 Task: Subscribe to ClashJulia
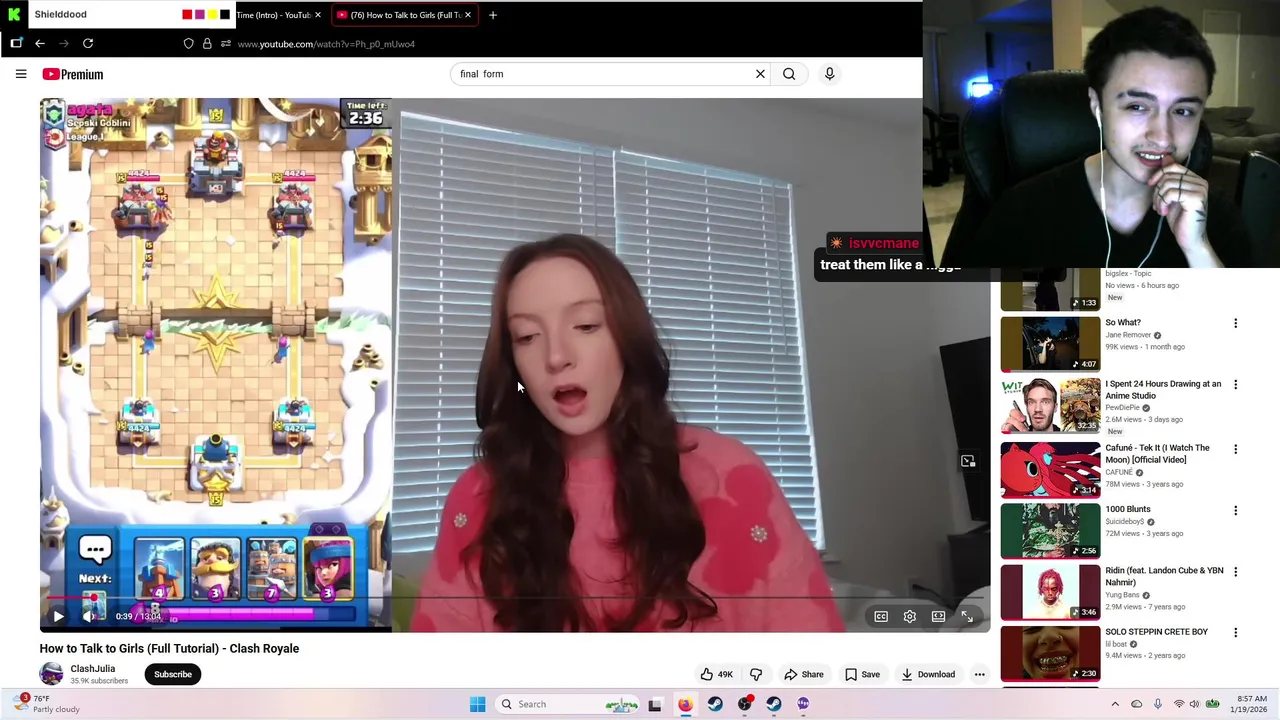pos(173,674)
